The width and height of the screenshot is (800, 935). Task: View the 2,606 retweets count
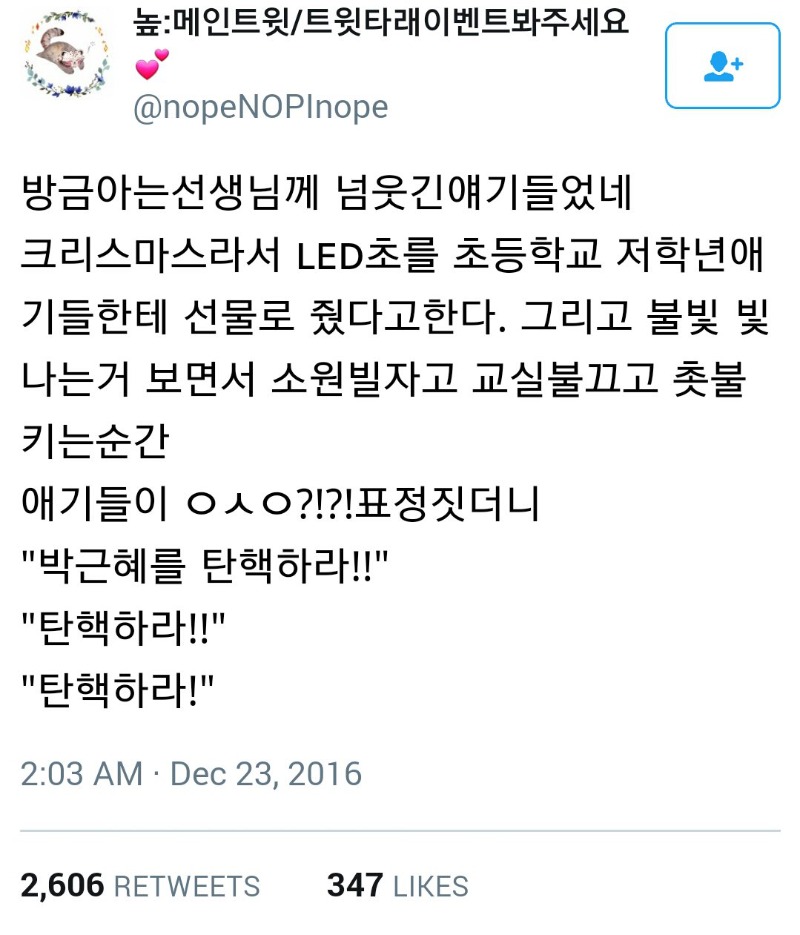point(62,885)
